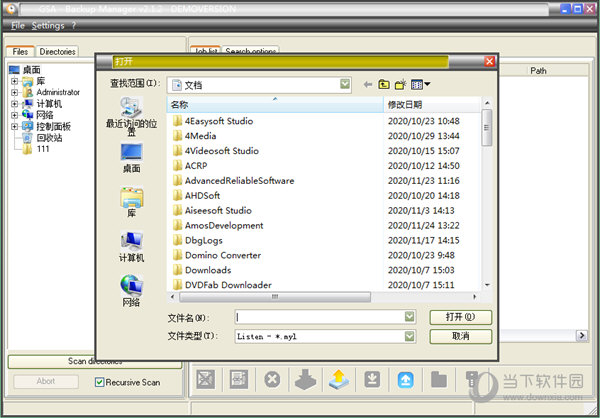600x418 pixels.
Task: Toggle the Recursive Scan checkbox
Action: coord(99,382)
